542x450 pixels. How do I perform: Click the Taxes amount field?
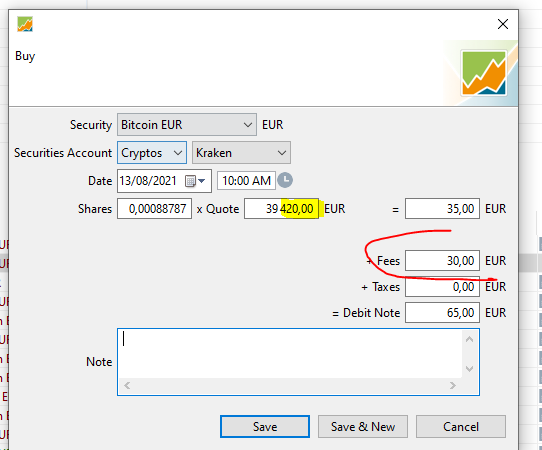(442, 287)
